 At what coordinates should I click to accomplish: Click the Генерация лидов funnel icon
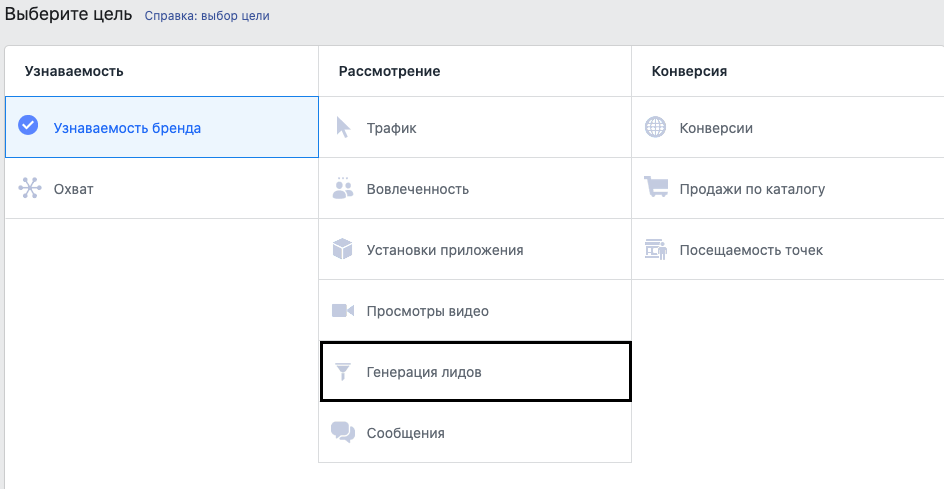point(343,372)
